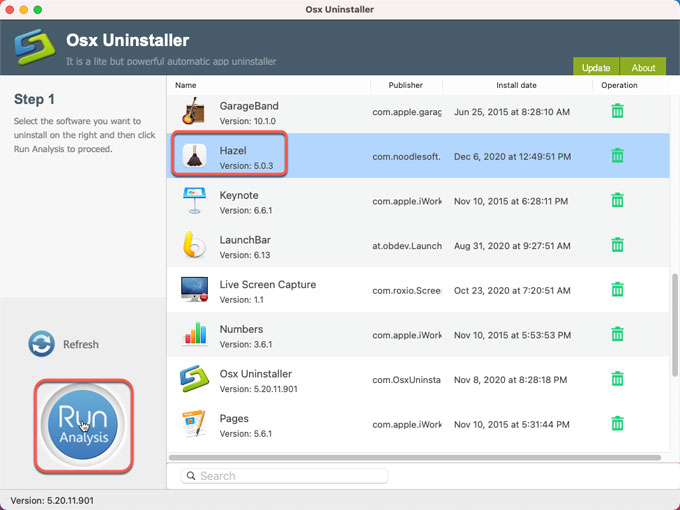Select the Numbers name text
Screen dimensions: 680x510
[x=241, y=329]
